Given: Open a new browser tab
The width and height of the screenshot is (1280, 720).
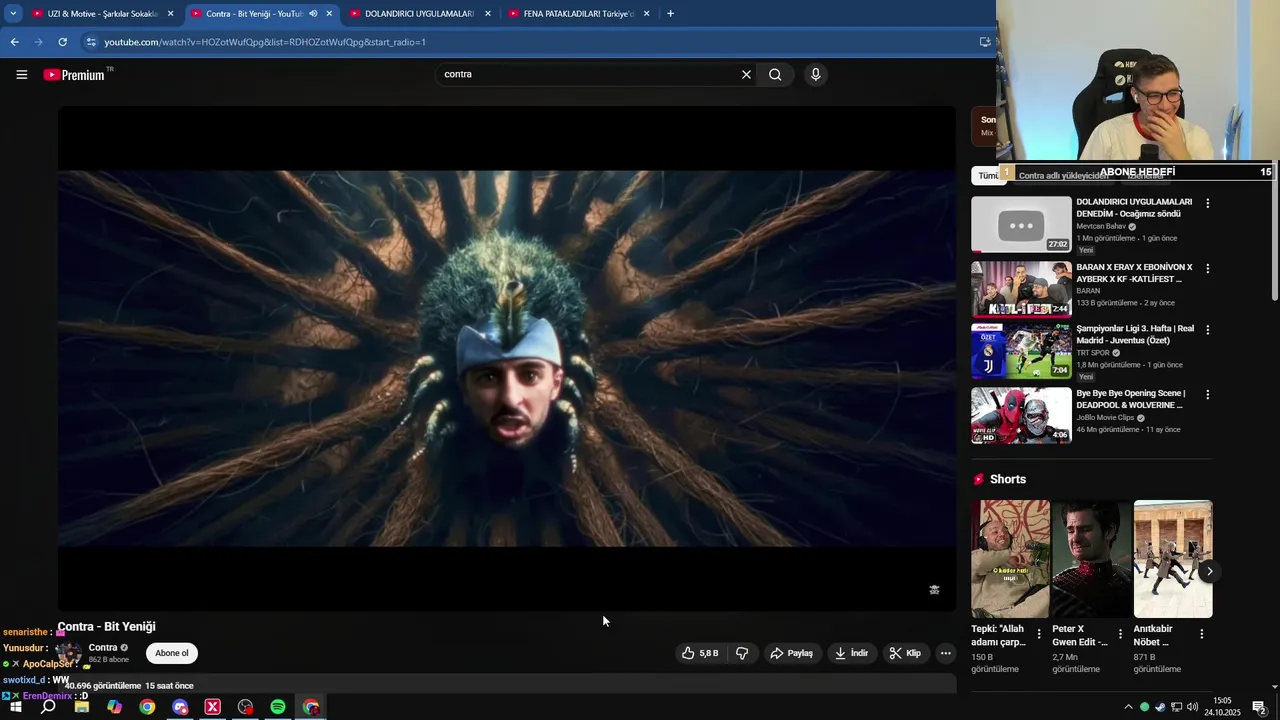Looking at the screenshot, I should [670, 14].
